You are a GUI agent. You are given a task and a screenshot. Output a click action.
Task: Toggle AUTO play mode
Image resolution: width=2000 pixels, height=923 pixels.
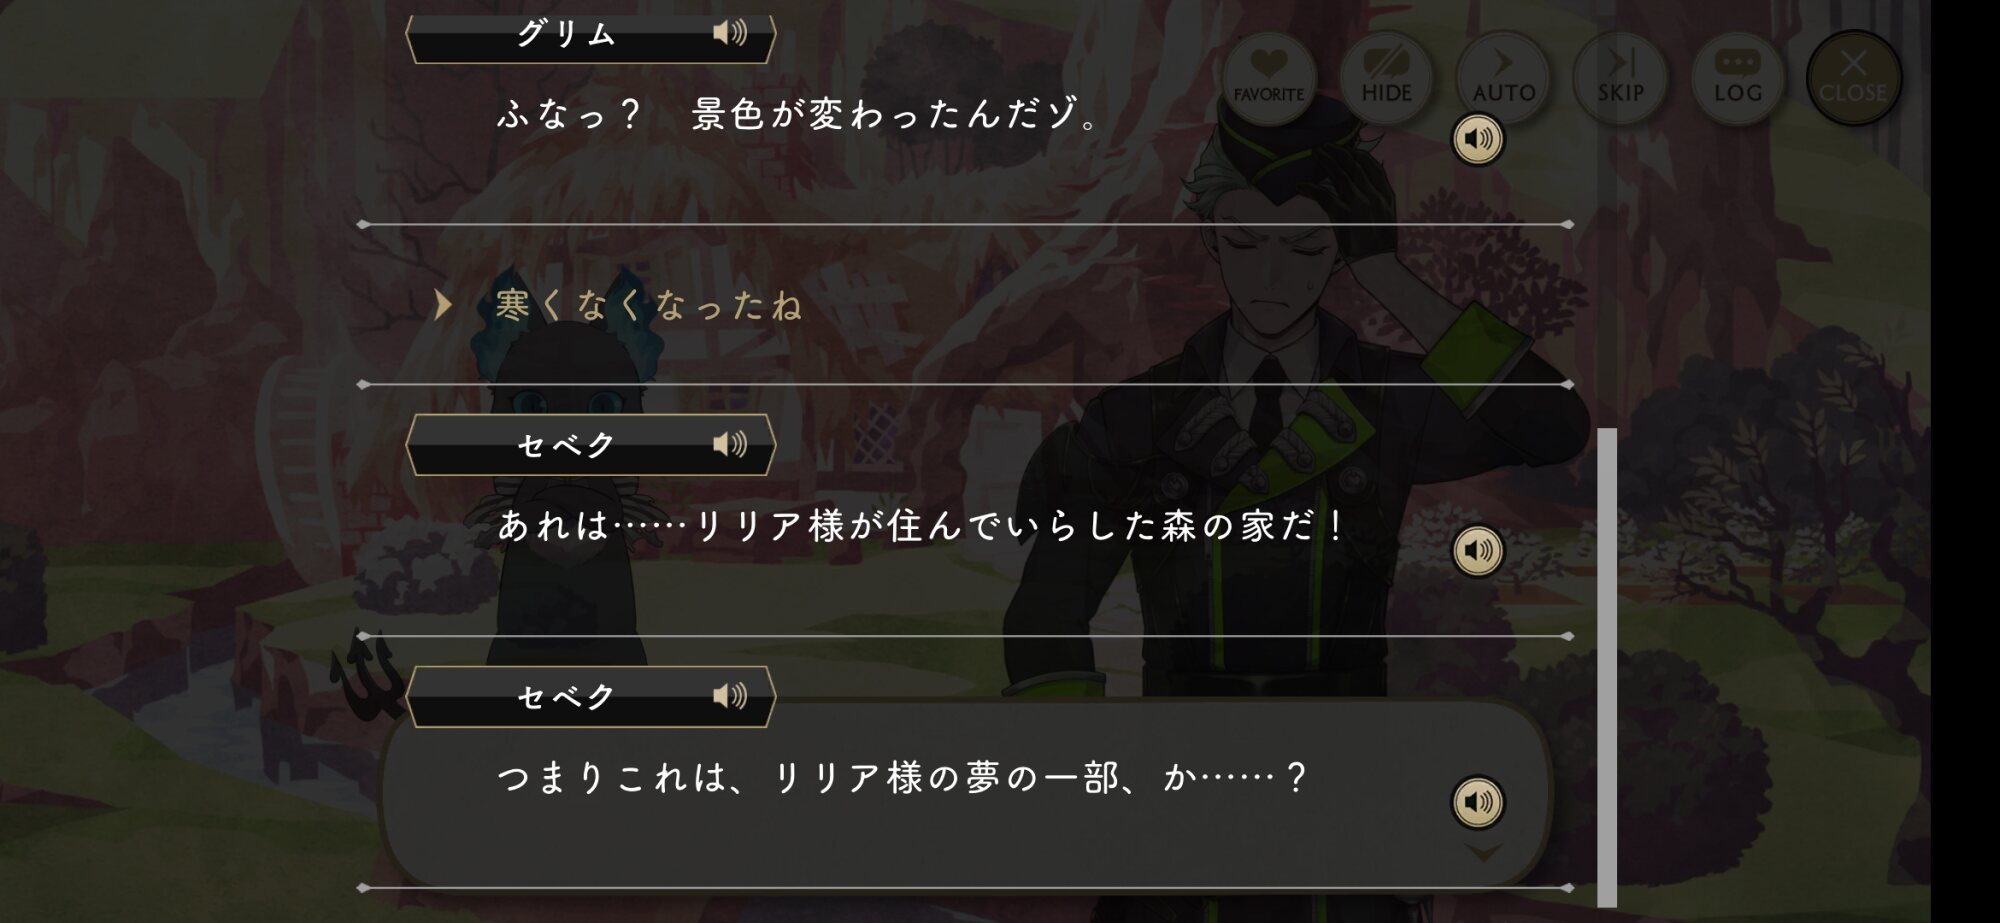point(1503,78)
